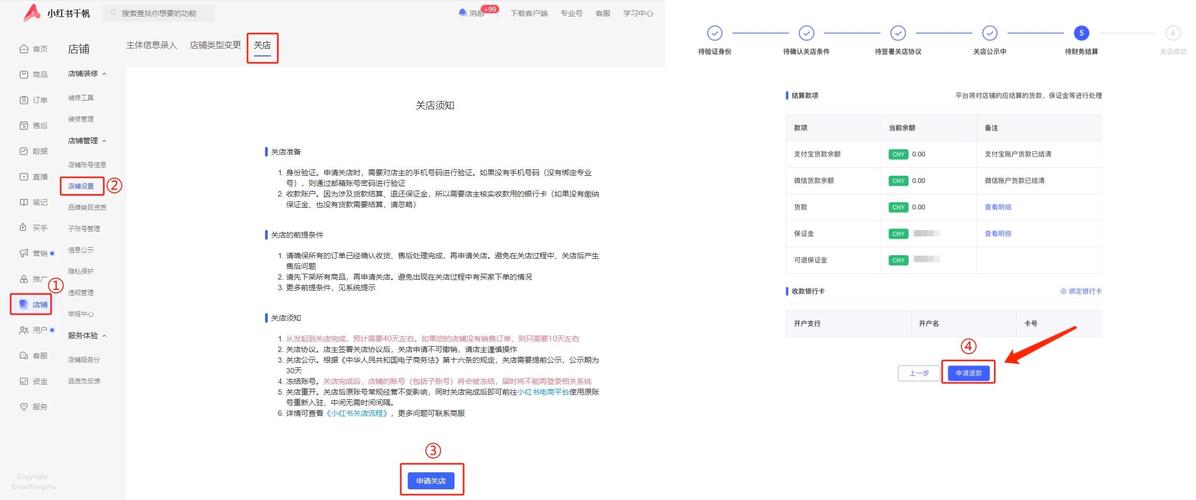Viewport: 1196px width, 500px height.
Task: Open 店铺设置 menu item
Action: click(81, 186)
